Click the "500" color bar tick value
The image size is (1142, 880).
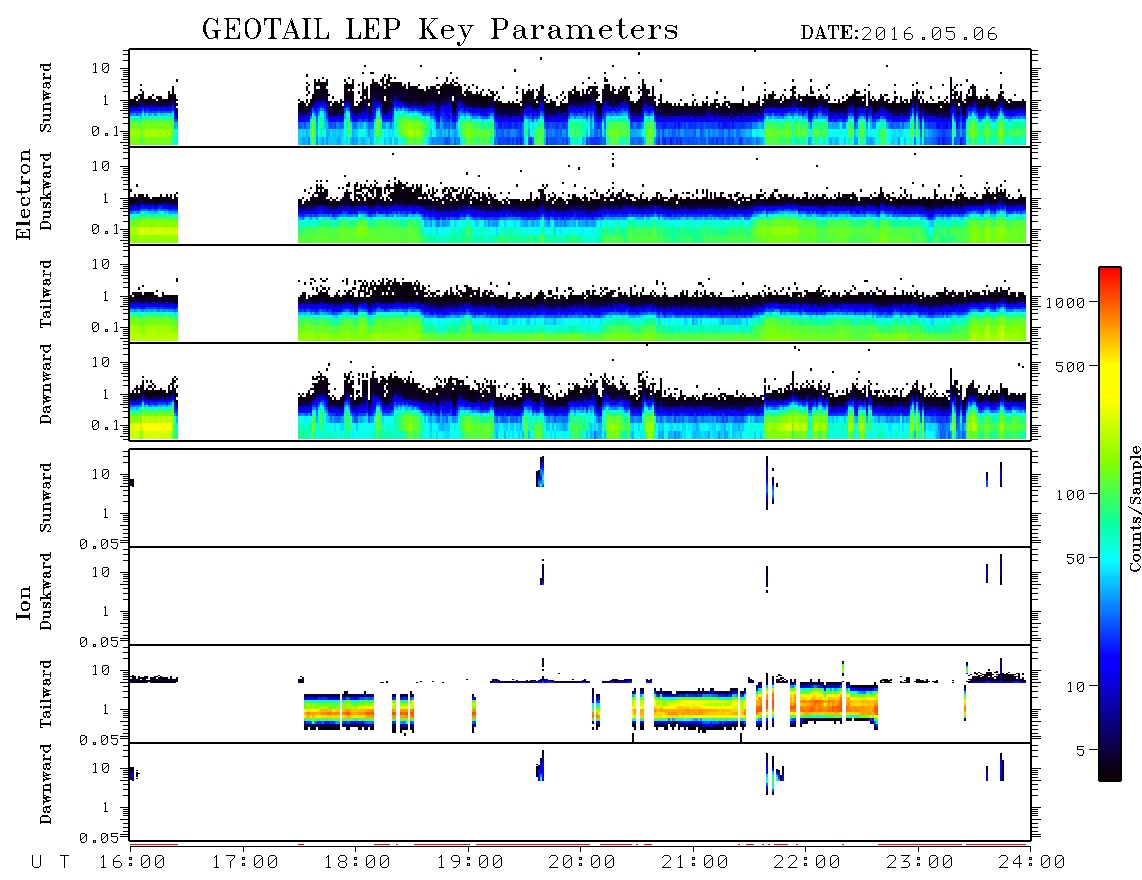click(x=1070, y=367)
